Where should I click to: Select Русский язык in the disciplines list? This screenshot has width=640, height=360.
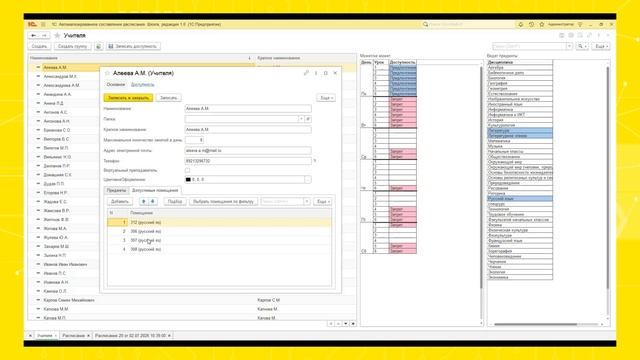[x=520, y=199]
